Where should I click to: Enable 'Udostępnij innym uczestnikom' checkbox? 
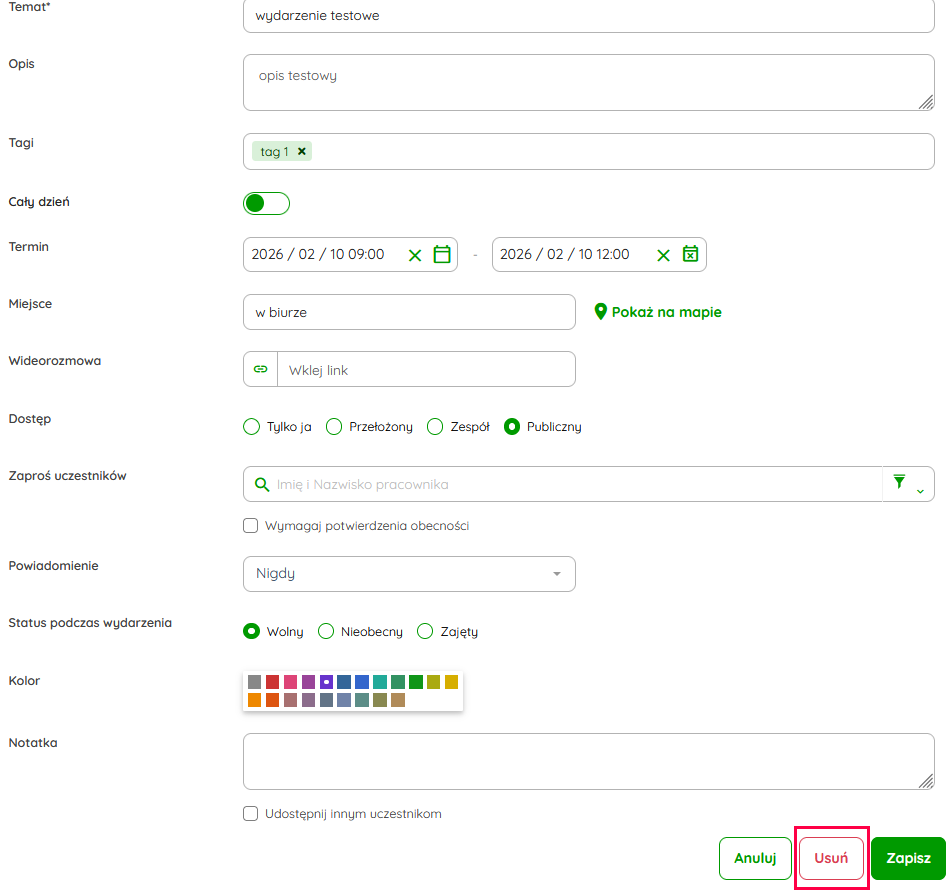coord(251,814)
